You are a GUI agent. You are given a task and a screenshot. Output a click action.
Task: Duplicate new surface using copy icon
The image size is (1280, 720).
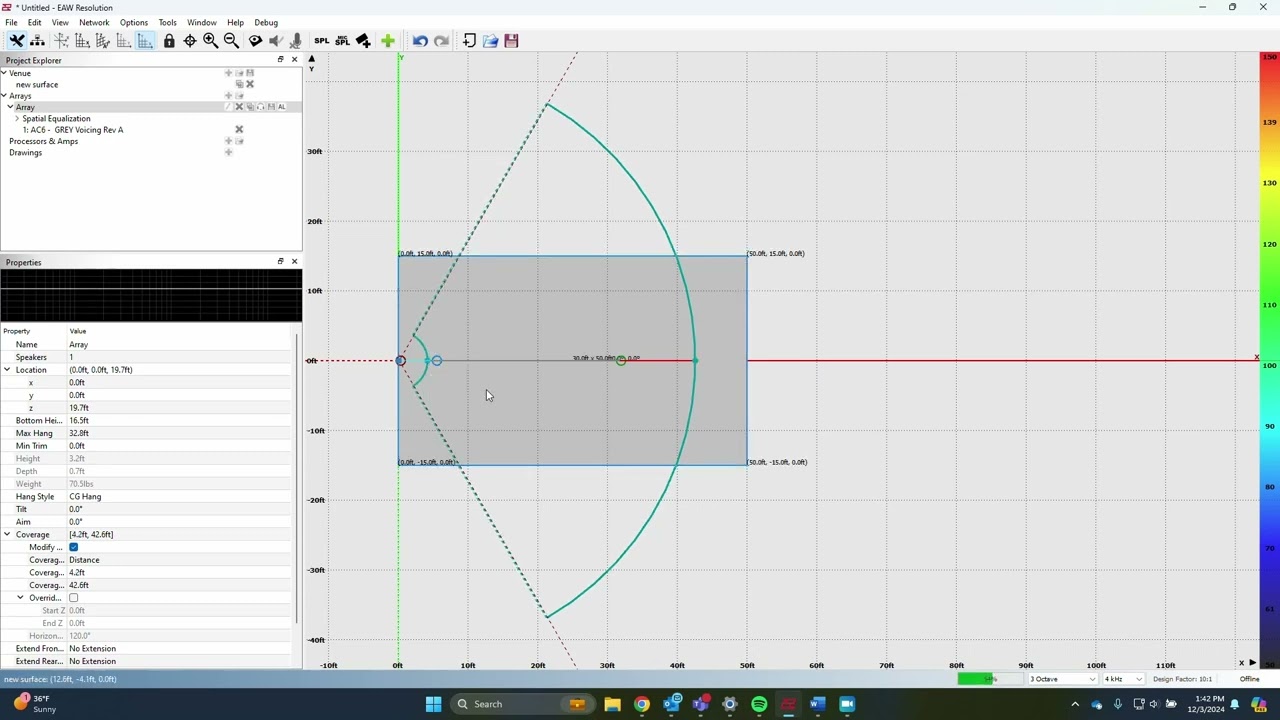click(x=239, y=84)
